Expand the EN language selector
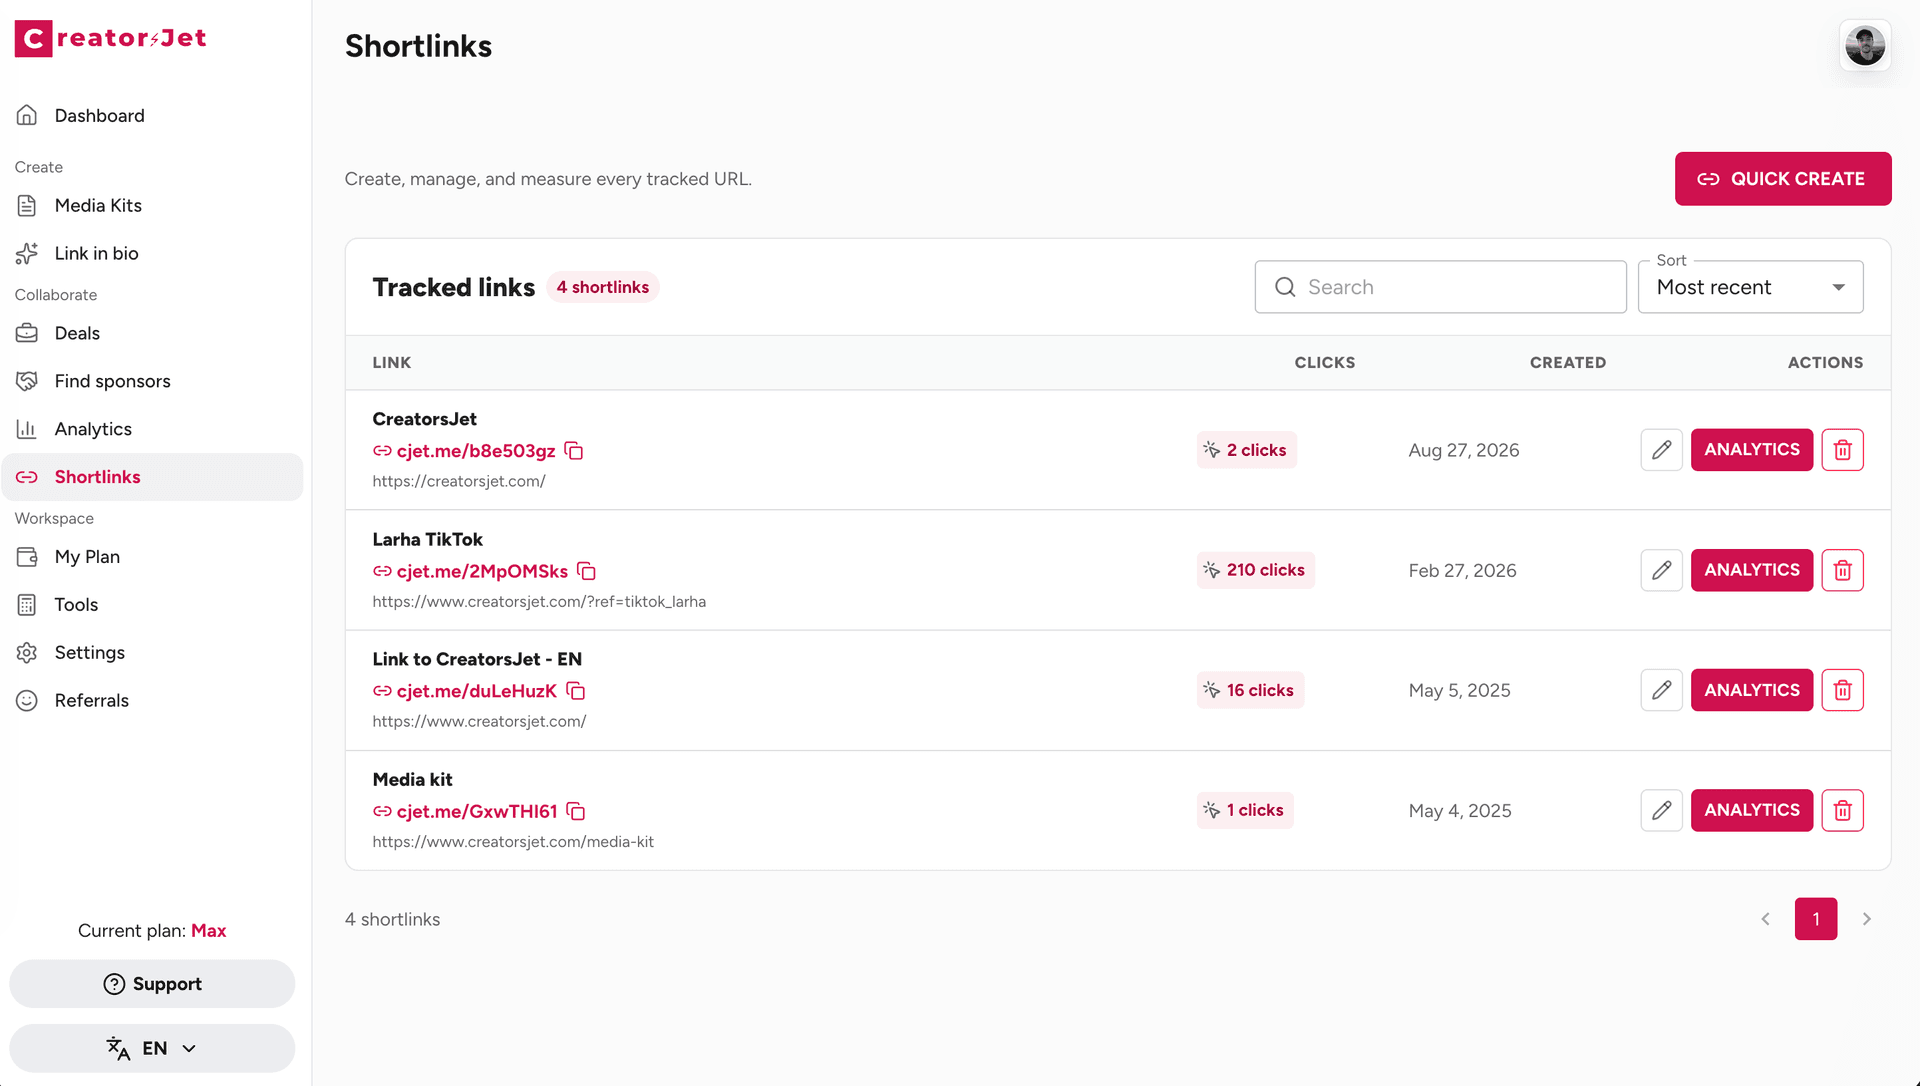The height and width of the screenshot is (1086, 1920). coord(152,1048)
